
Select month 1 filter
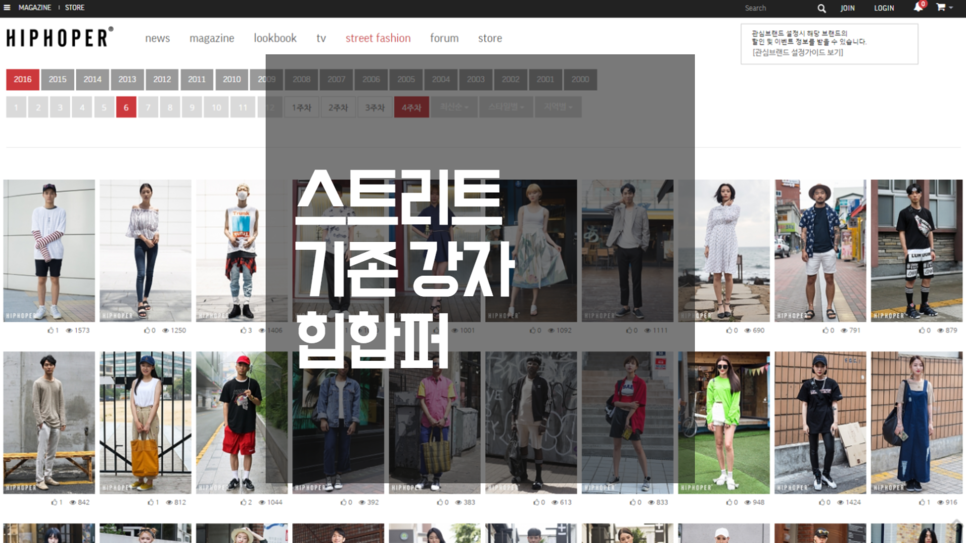click(16, 107)
